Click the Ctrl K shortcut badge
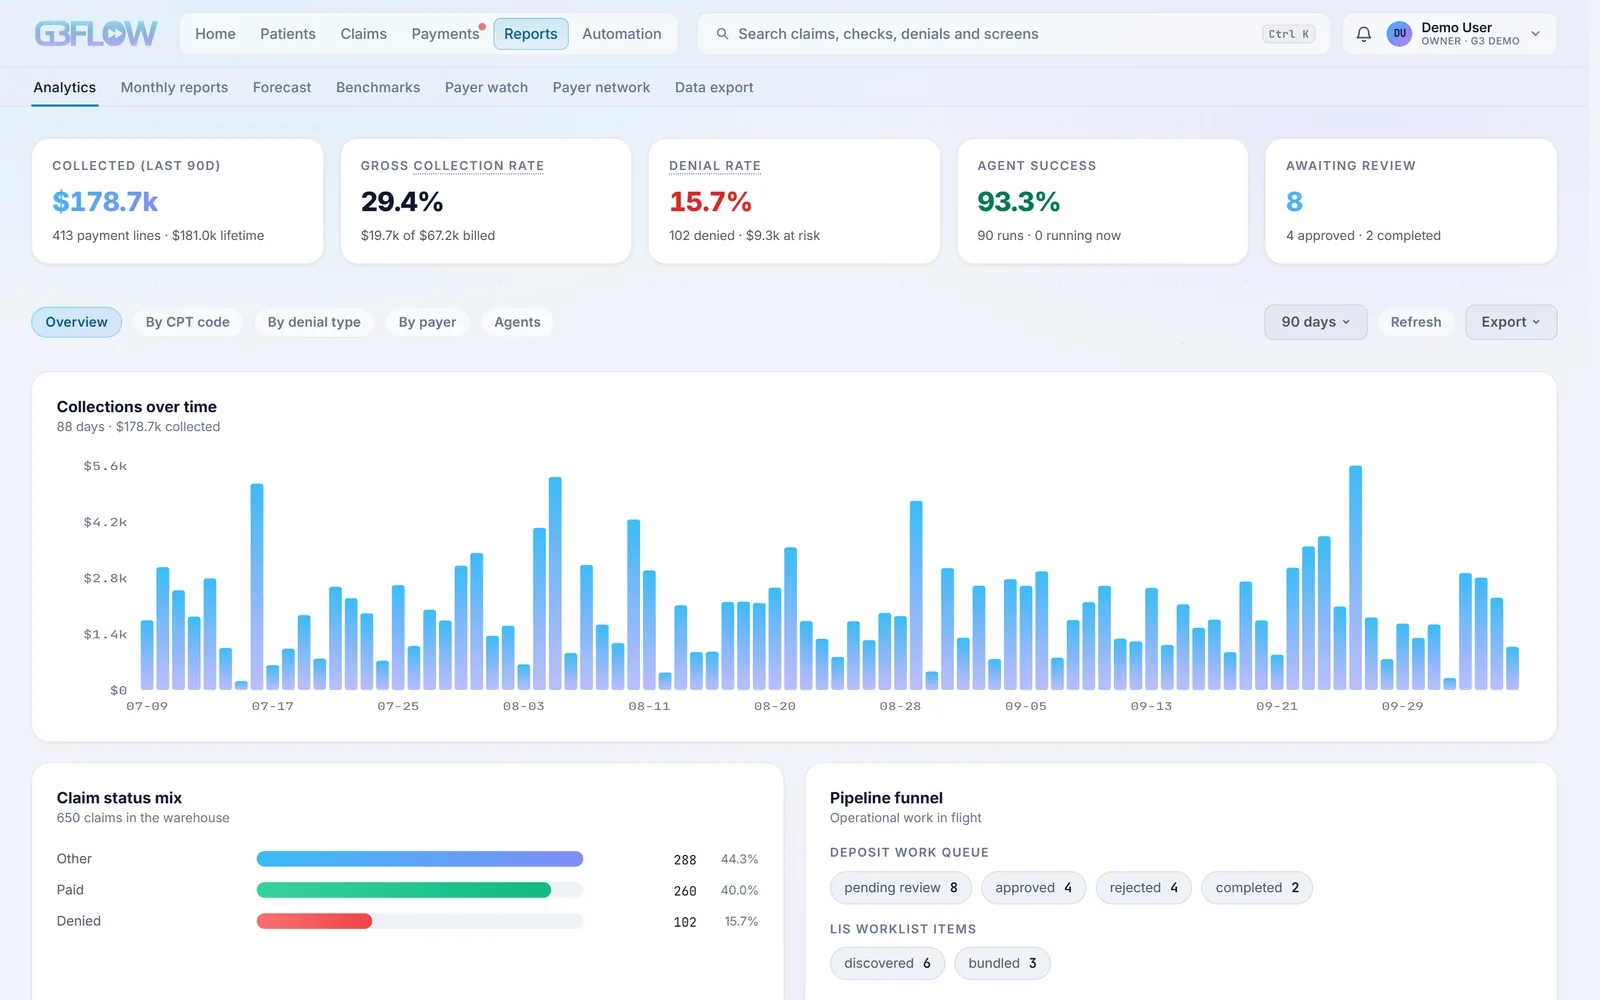This screenshot has width=1600, height=1000. [x=1288, y=34]
